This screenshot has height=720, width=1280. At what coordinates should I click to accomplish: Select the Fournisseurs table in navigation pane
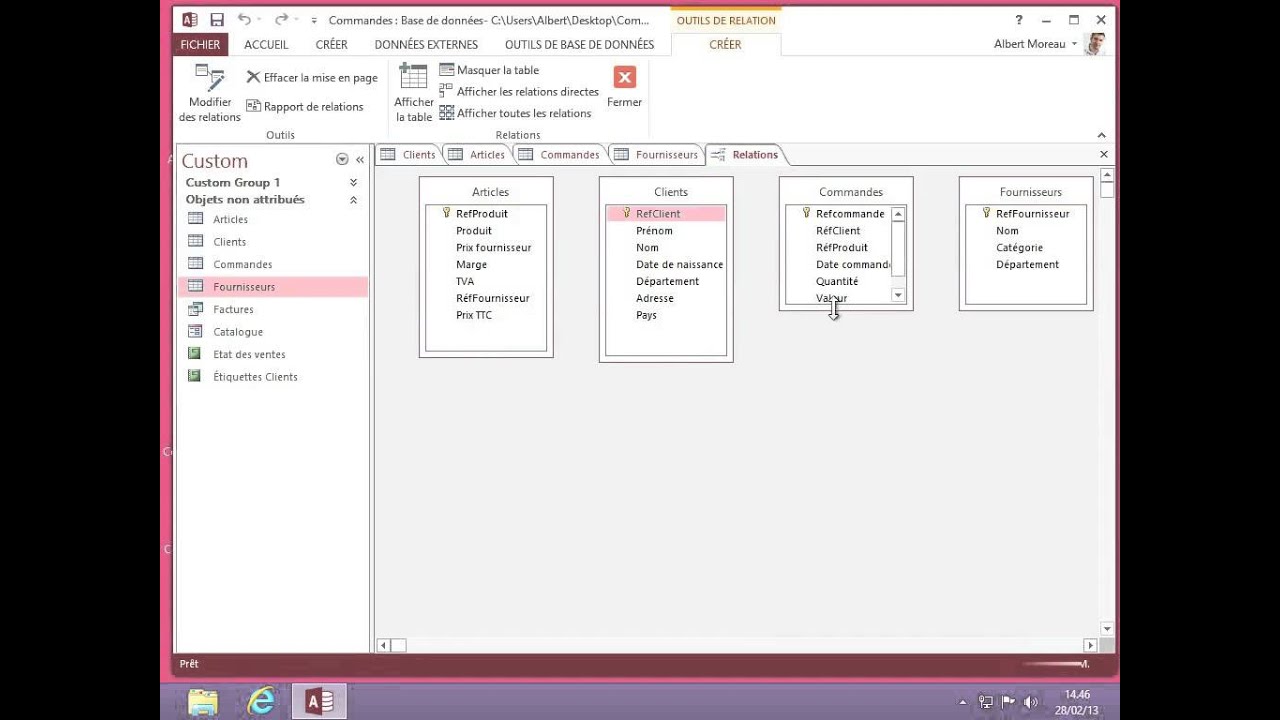click(273, 287)
